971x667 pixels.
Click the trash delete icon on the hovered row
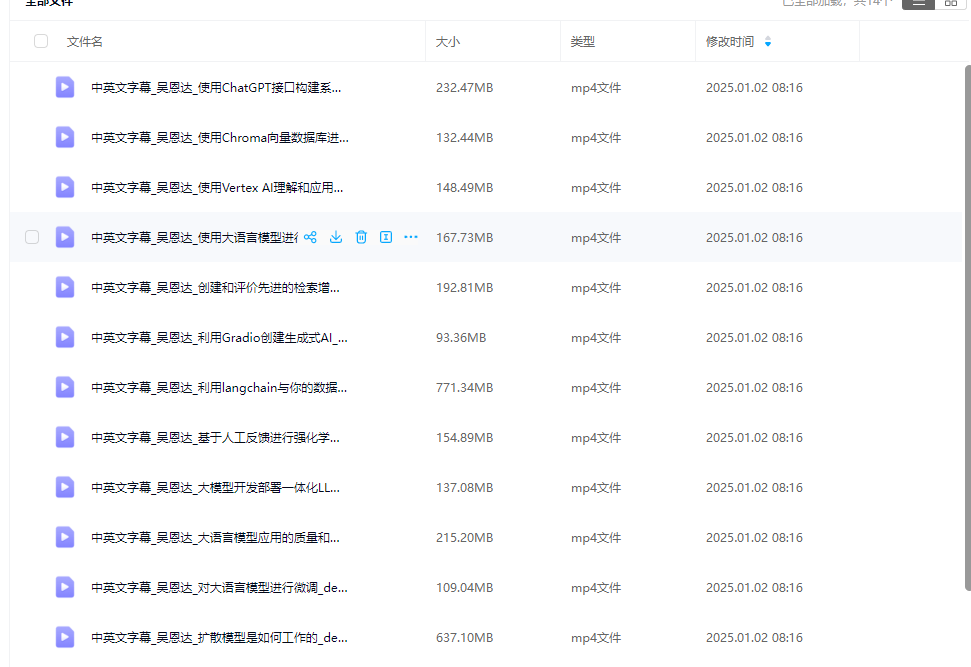(x=361, y=237)
